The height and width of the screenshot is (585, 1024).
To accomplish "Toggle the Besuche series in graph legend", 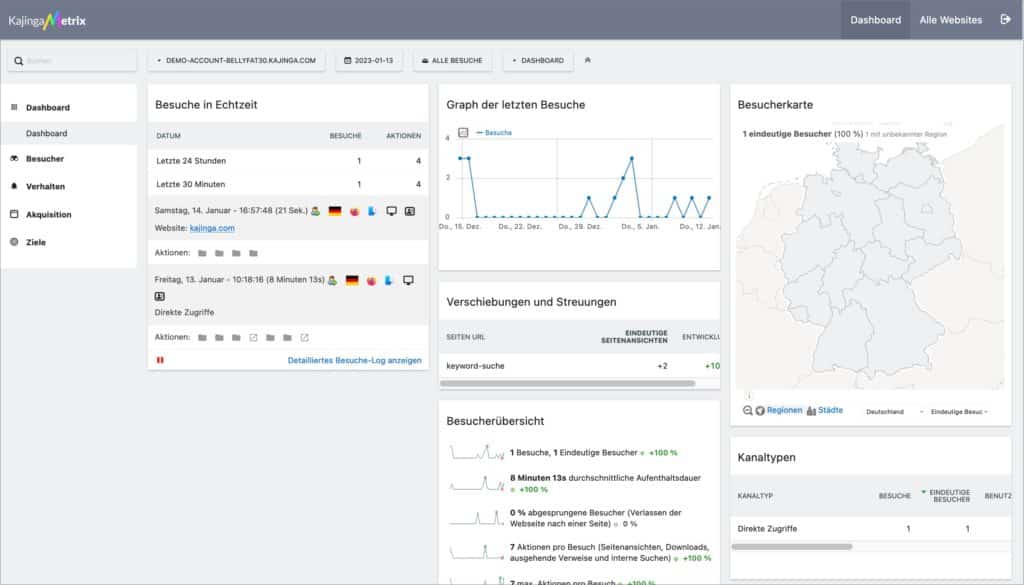I will pos(494,133).
